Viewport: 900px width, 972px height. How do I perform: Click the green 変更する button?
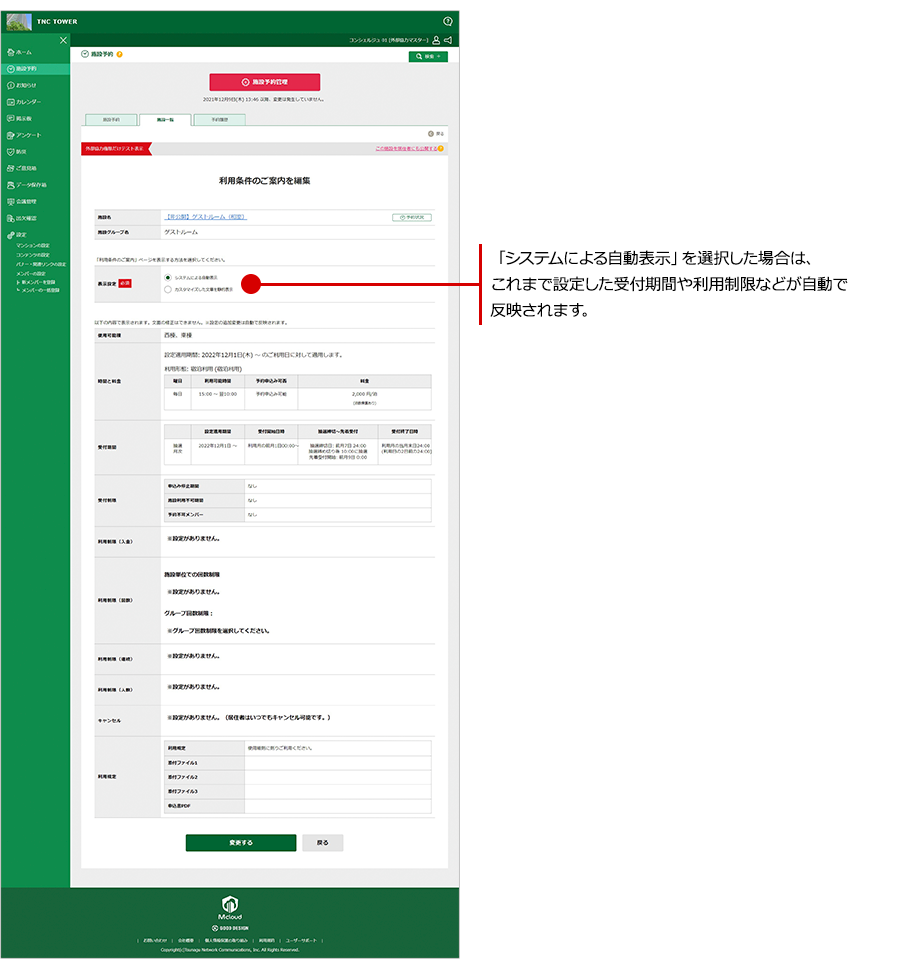click(240, 843)
